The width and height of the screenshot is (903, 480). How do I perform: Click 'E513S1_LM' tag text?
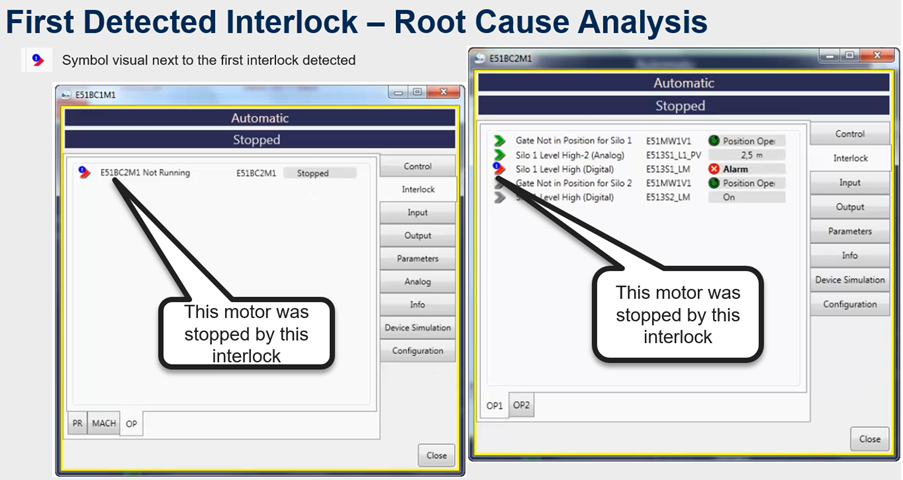667,169
